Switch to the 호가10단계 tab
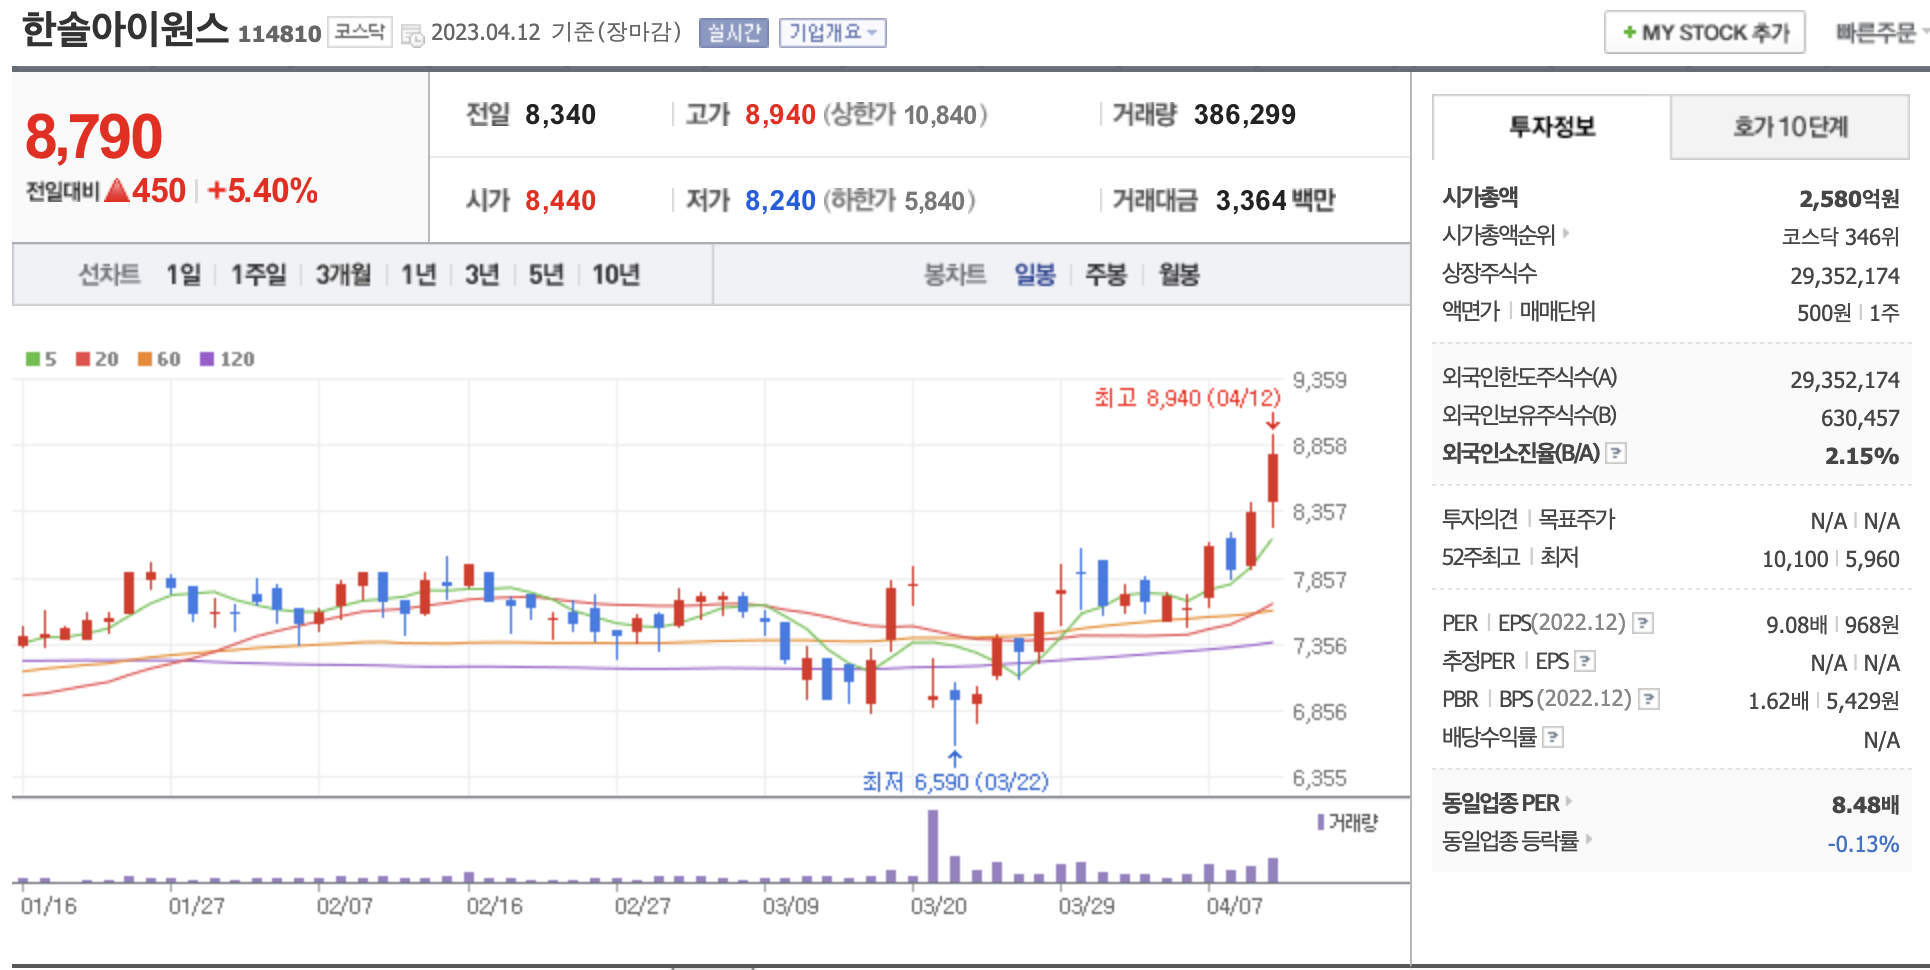The width and height of the screenshot is (1930, 970). (1789, 127)
